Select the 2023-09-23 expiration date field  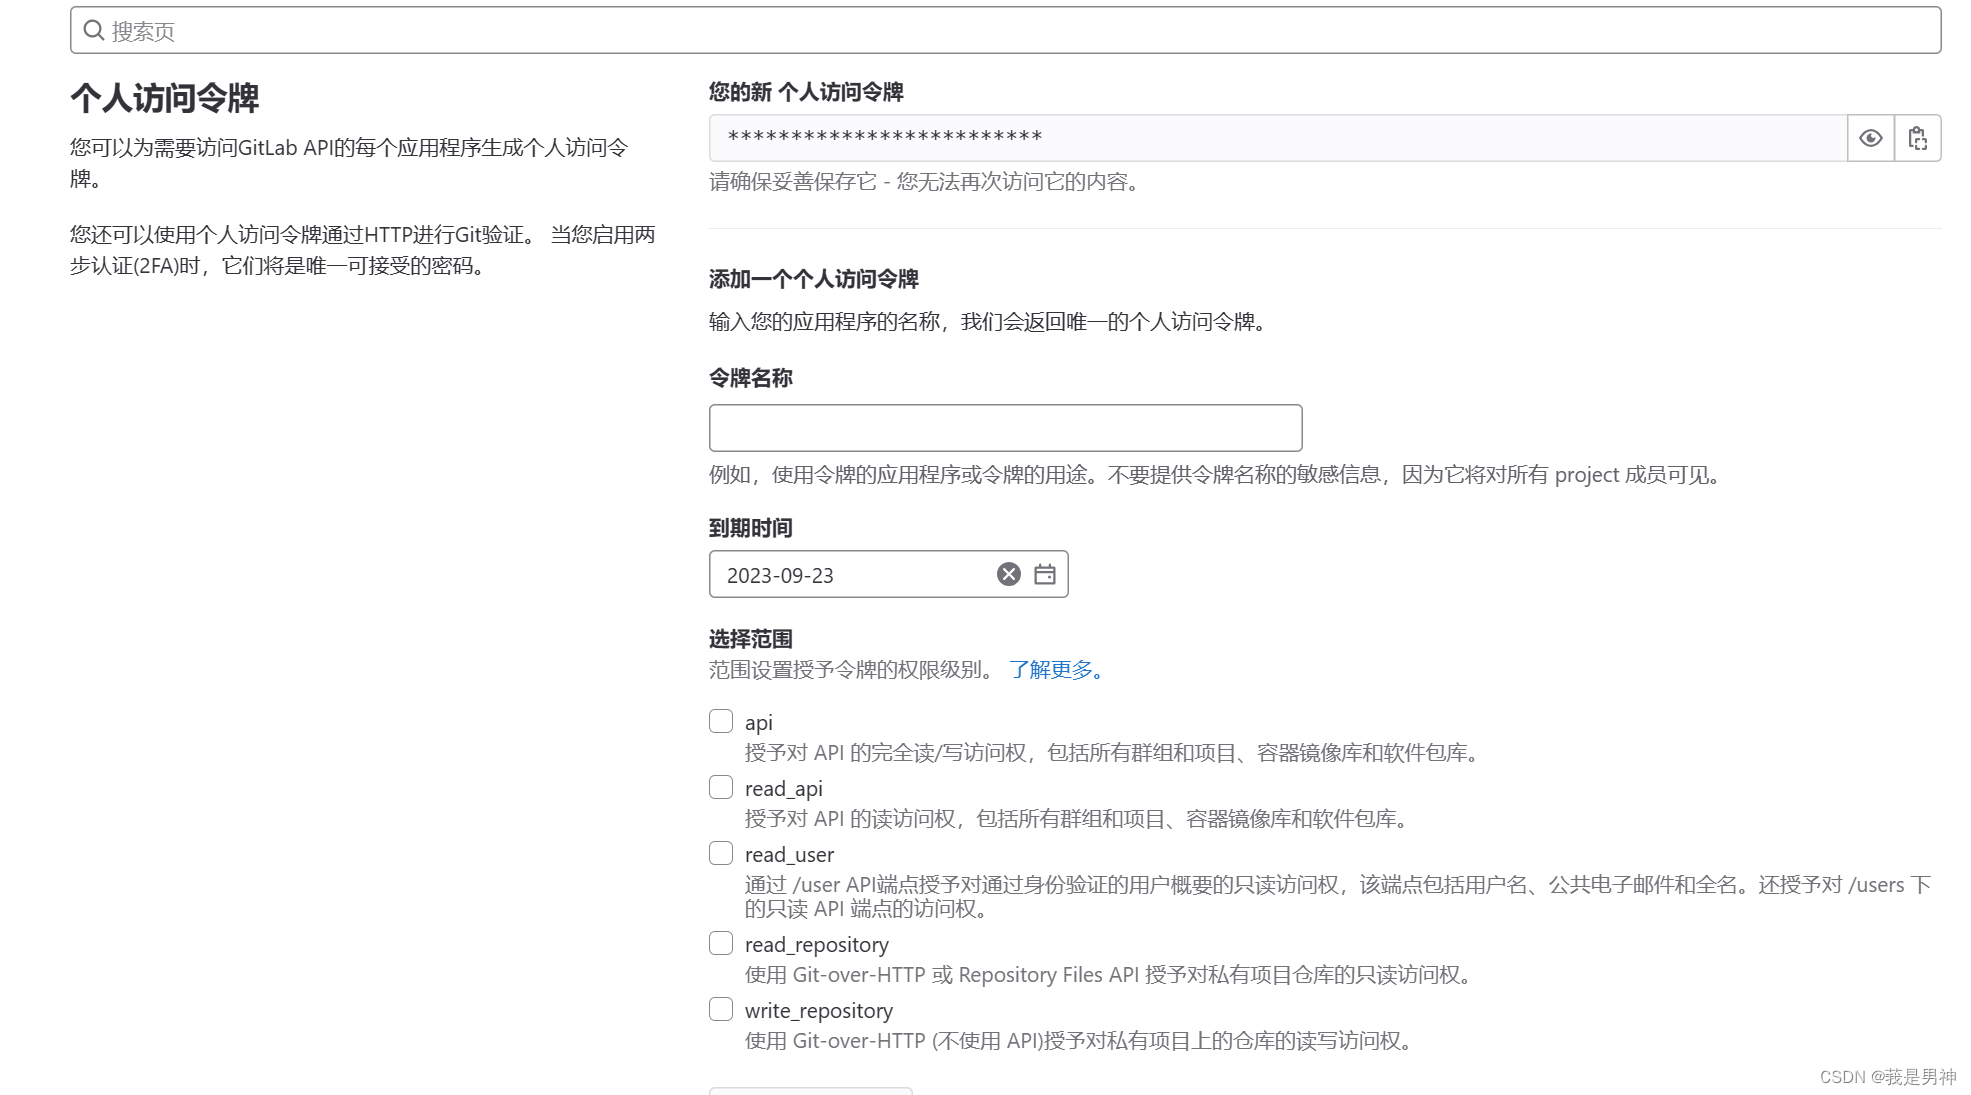point(888,574)
